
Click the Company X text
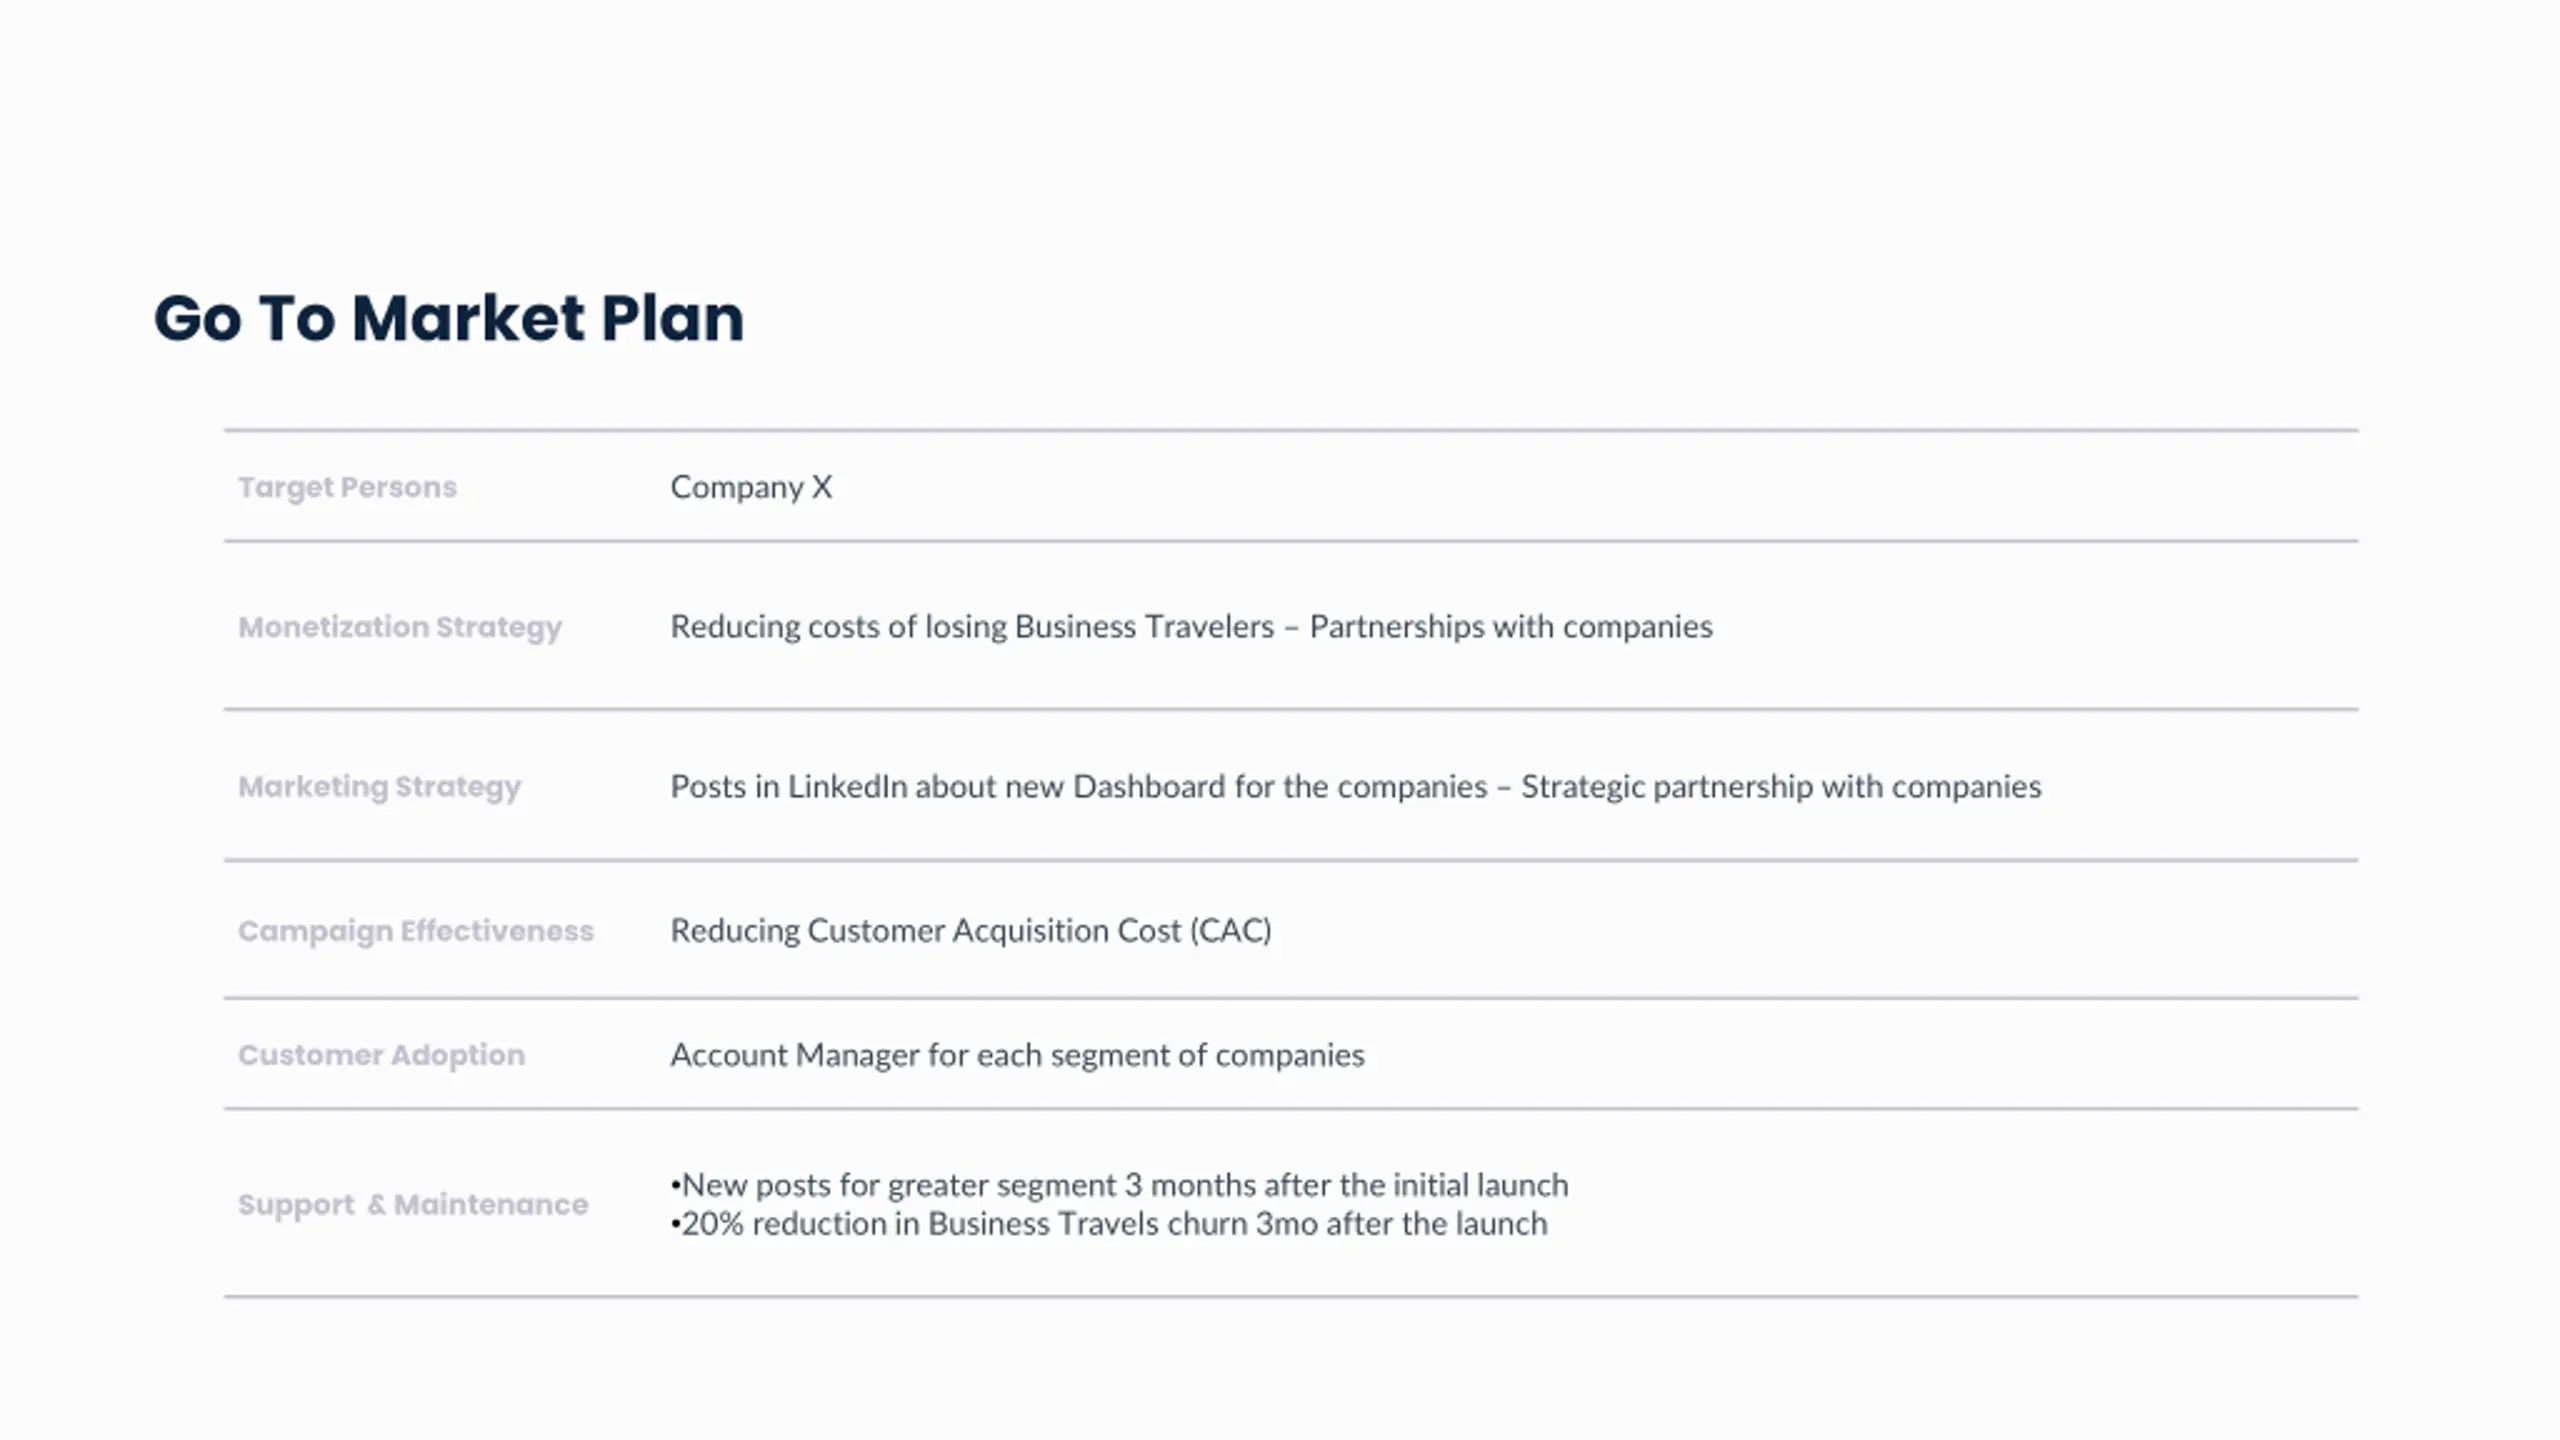pyautogui.click(x=751, y=487)
